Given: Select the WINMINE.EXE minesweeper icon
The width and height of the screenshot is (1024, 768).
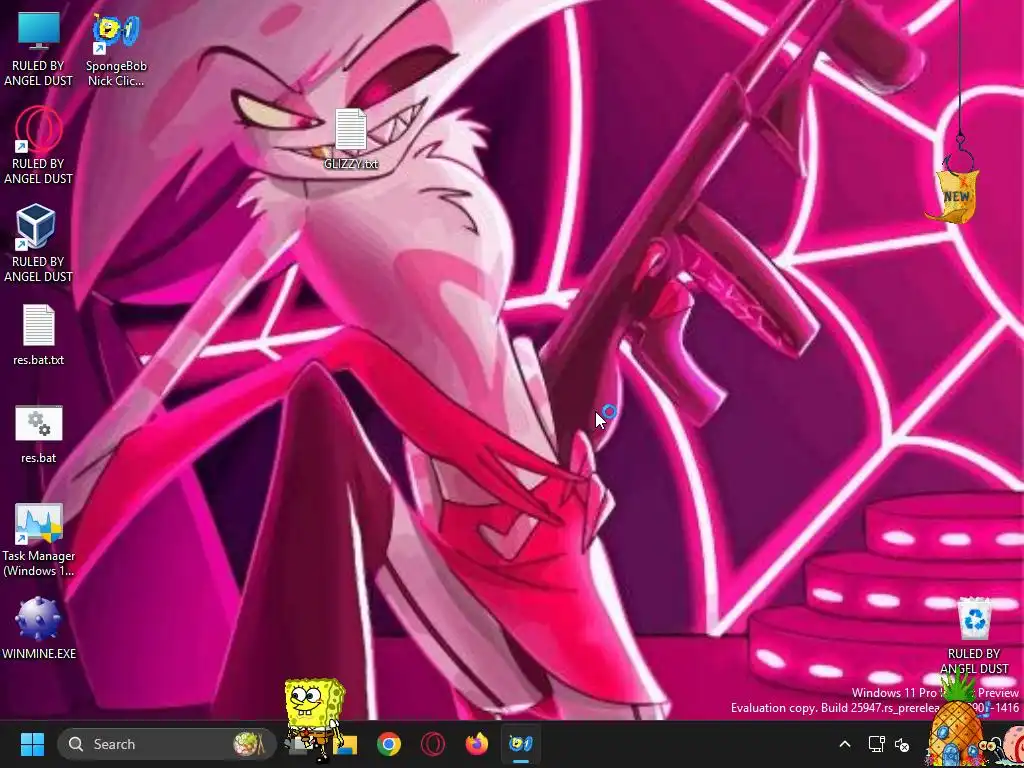Looking at the screenshot, I should click(x=38, y=619).
